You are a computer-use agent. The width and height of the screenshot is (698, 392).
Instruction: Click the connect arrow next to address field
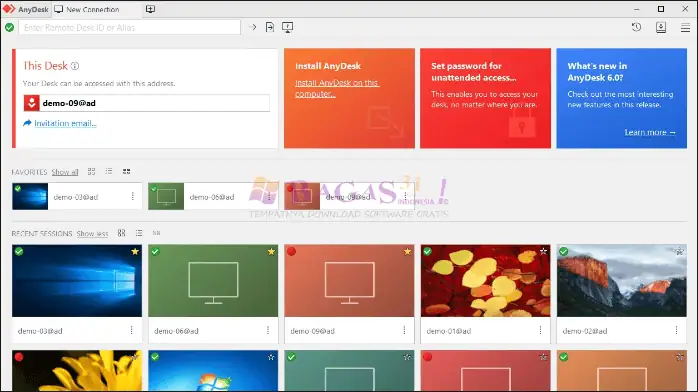click(252, 27)
